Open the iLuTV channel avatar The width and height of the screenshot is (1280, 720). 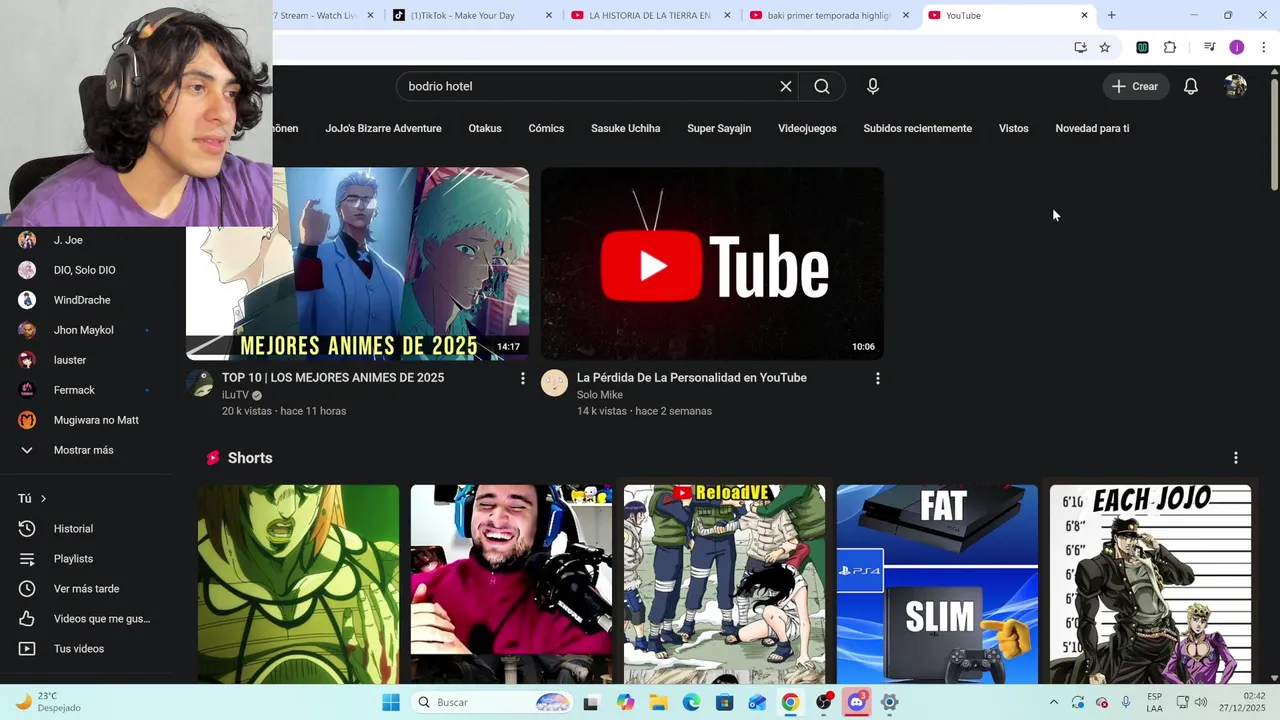click(200, 383)
